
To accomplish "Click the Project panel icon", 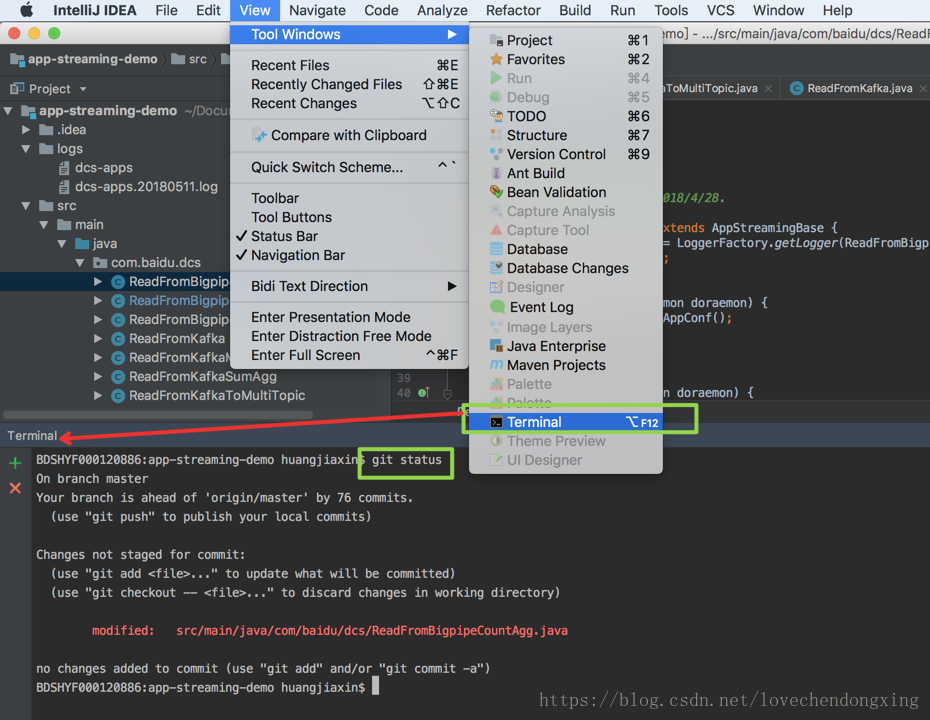I will point(17,88).
